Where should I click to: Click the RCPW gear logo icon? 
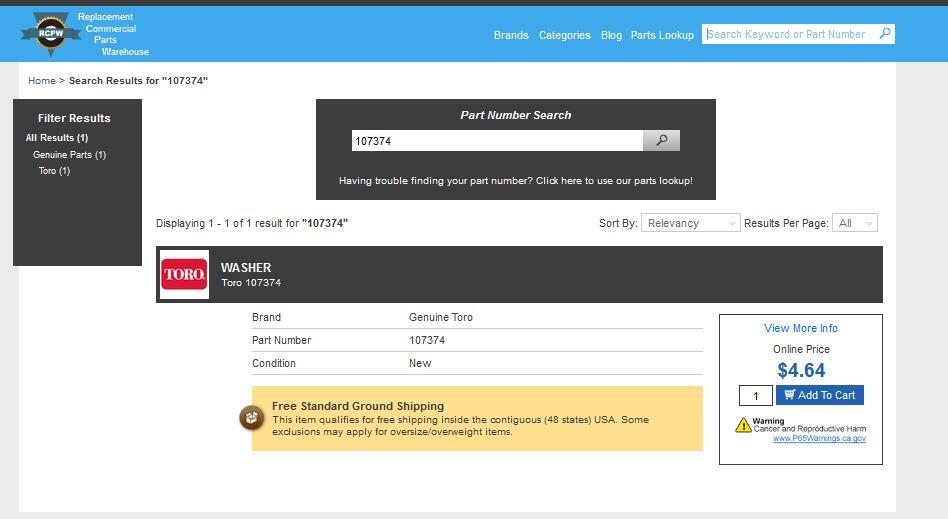[51, 34]
